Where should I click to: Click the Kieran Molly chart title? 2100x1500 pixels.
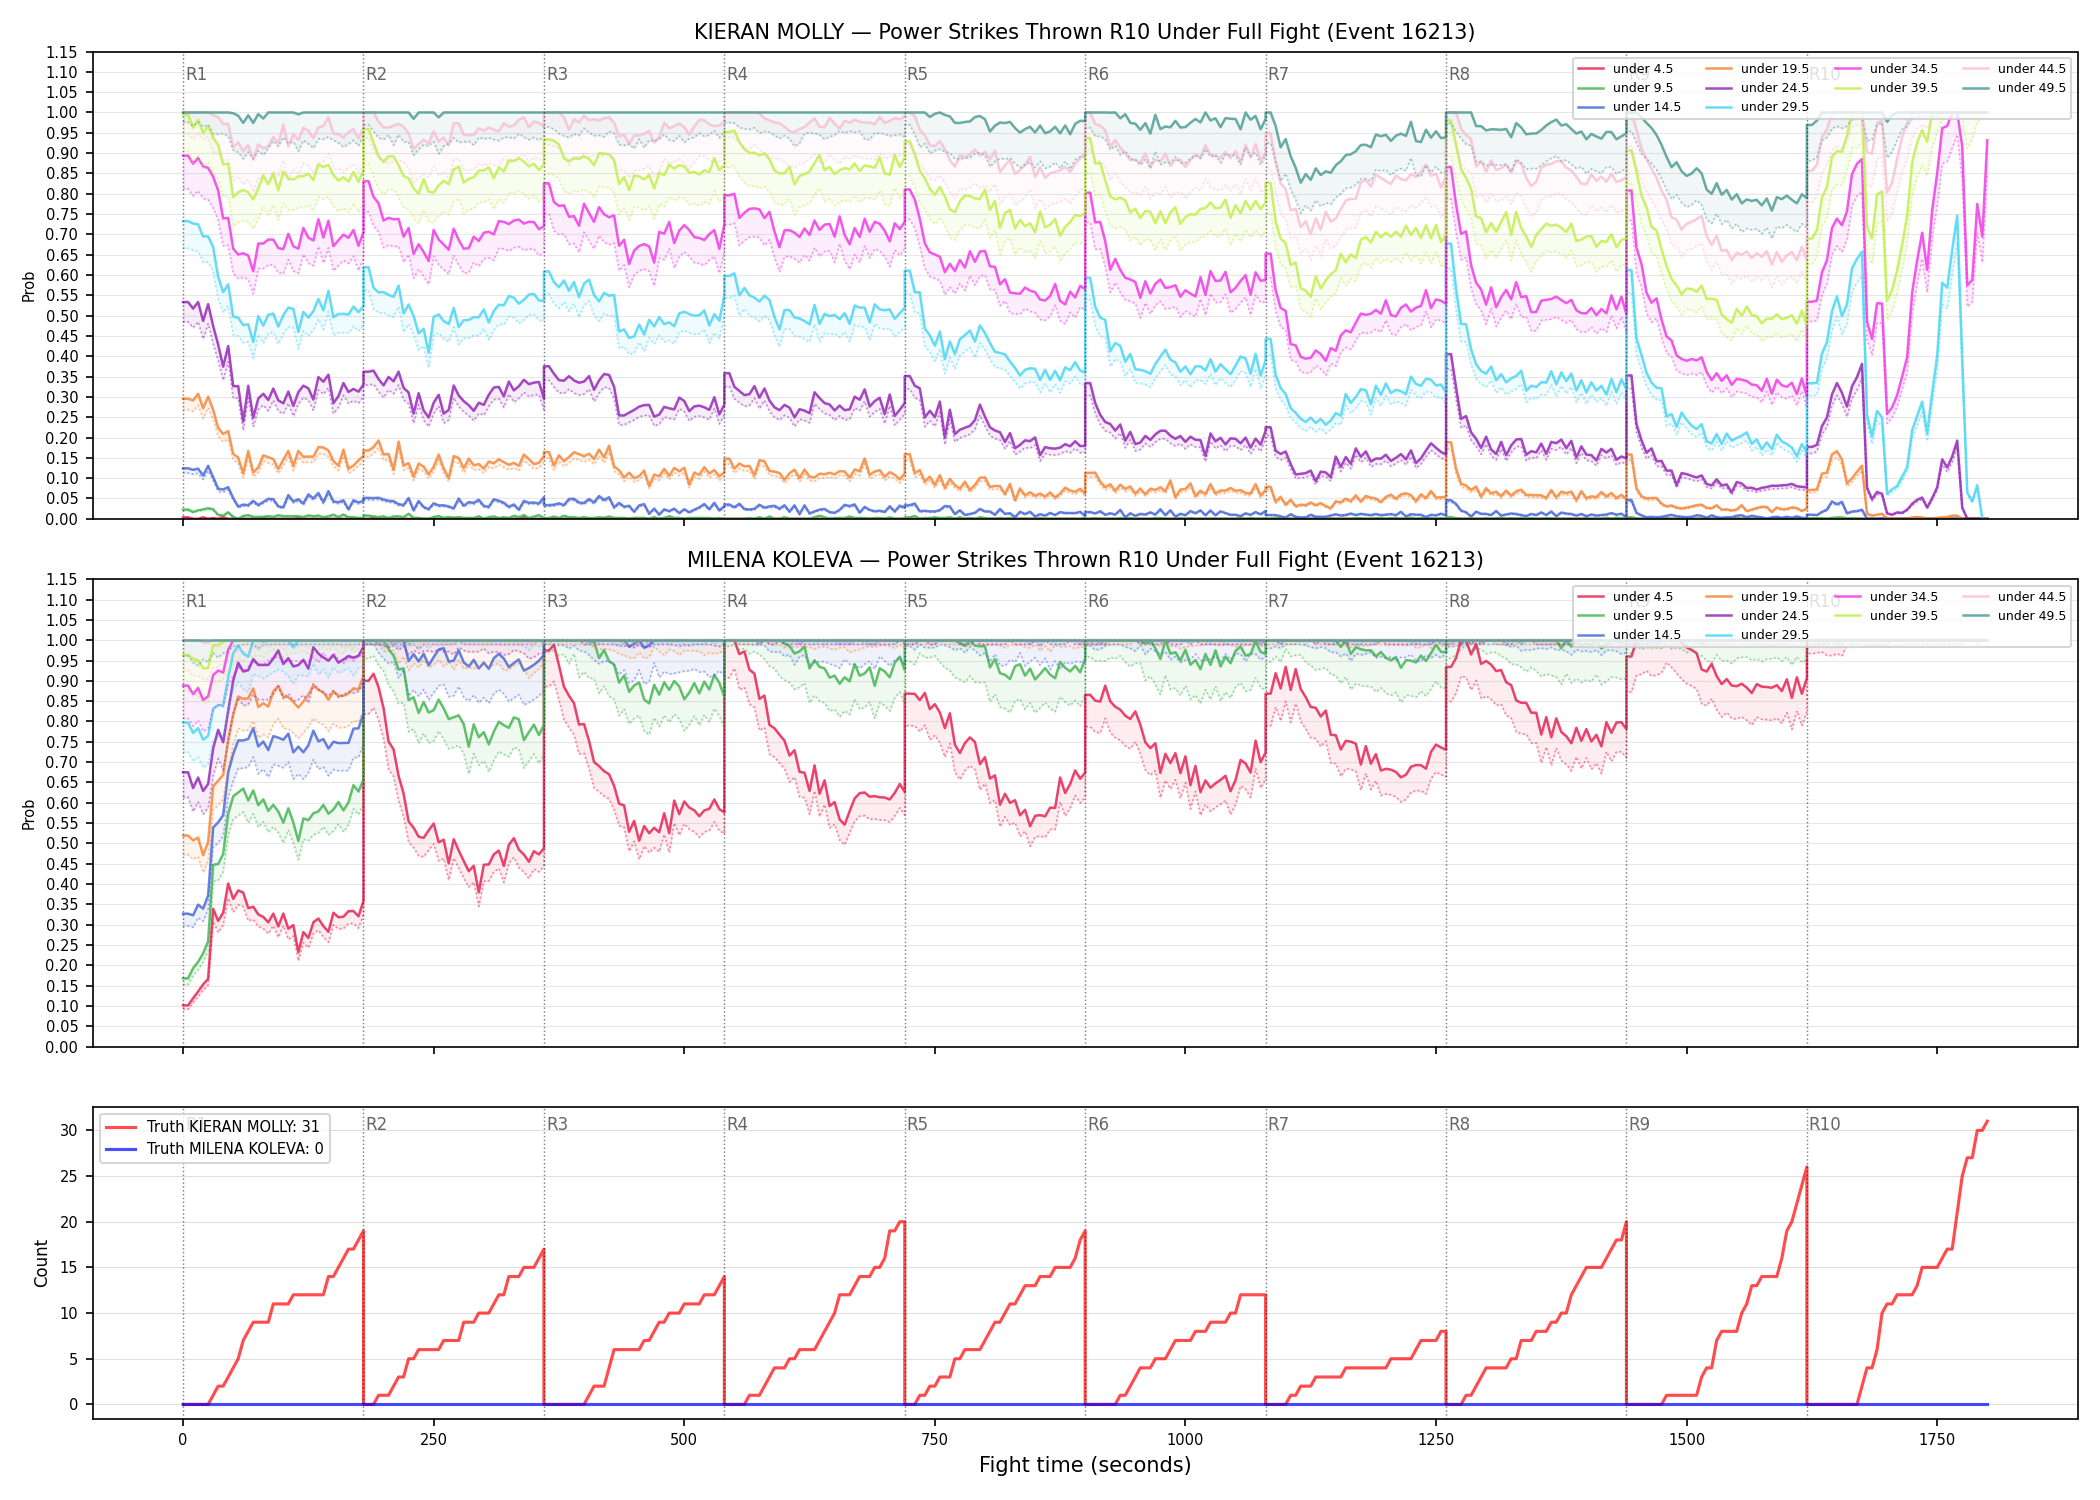click(1084, 32)
